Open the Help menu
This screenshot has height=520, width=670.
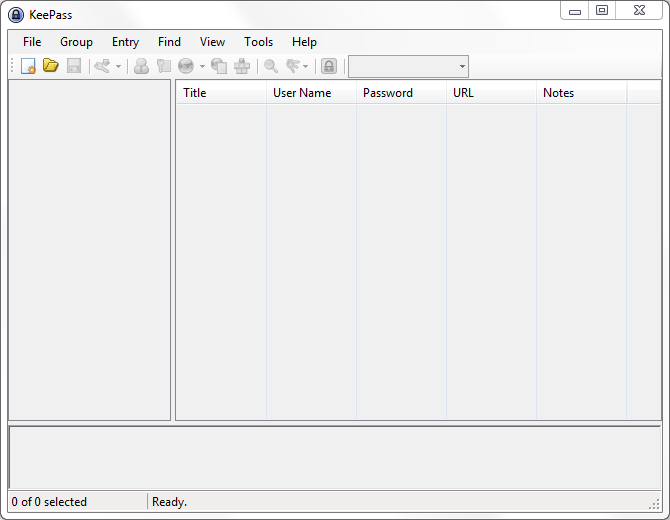pyautogui.click(x=304, y=42)
